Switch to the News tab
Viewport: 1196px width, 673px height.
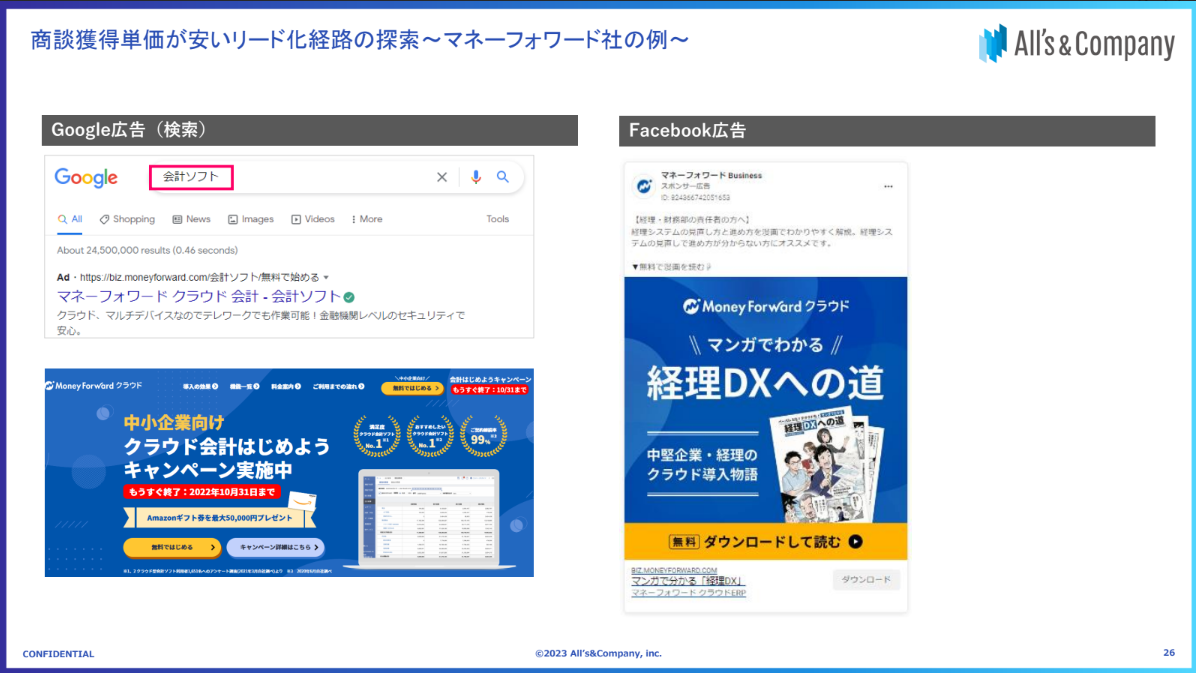click(191, 219)
